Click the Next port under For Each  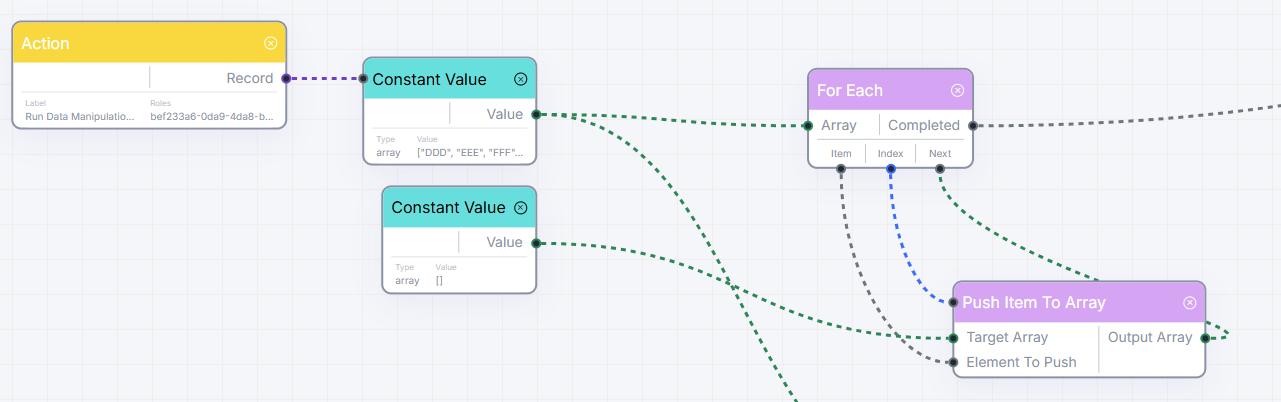pyautogui.click(x=940, y=169)
